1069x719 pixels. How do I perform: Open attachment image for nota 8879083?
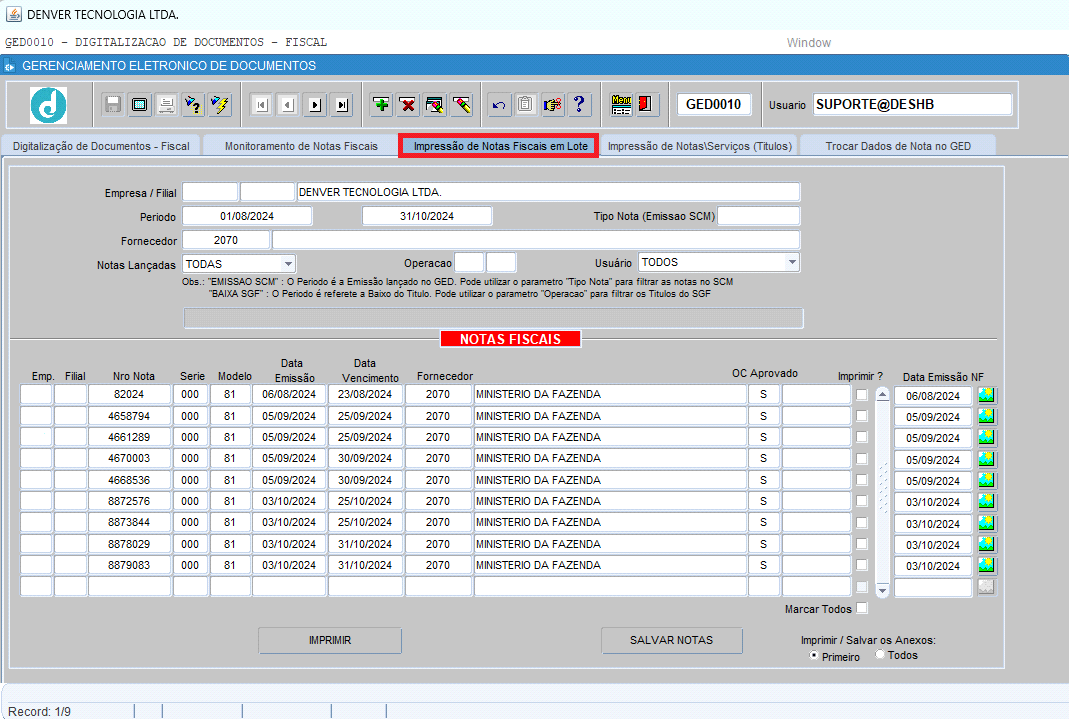(987, 566)
